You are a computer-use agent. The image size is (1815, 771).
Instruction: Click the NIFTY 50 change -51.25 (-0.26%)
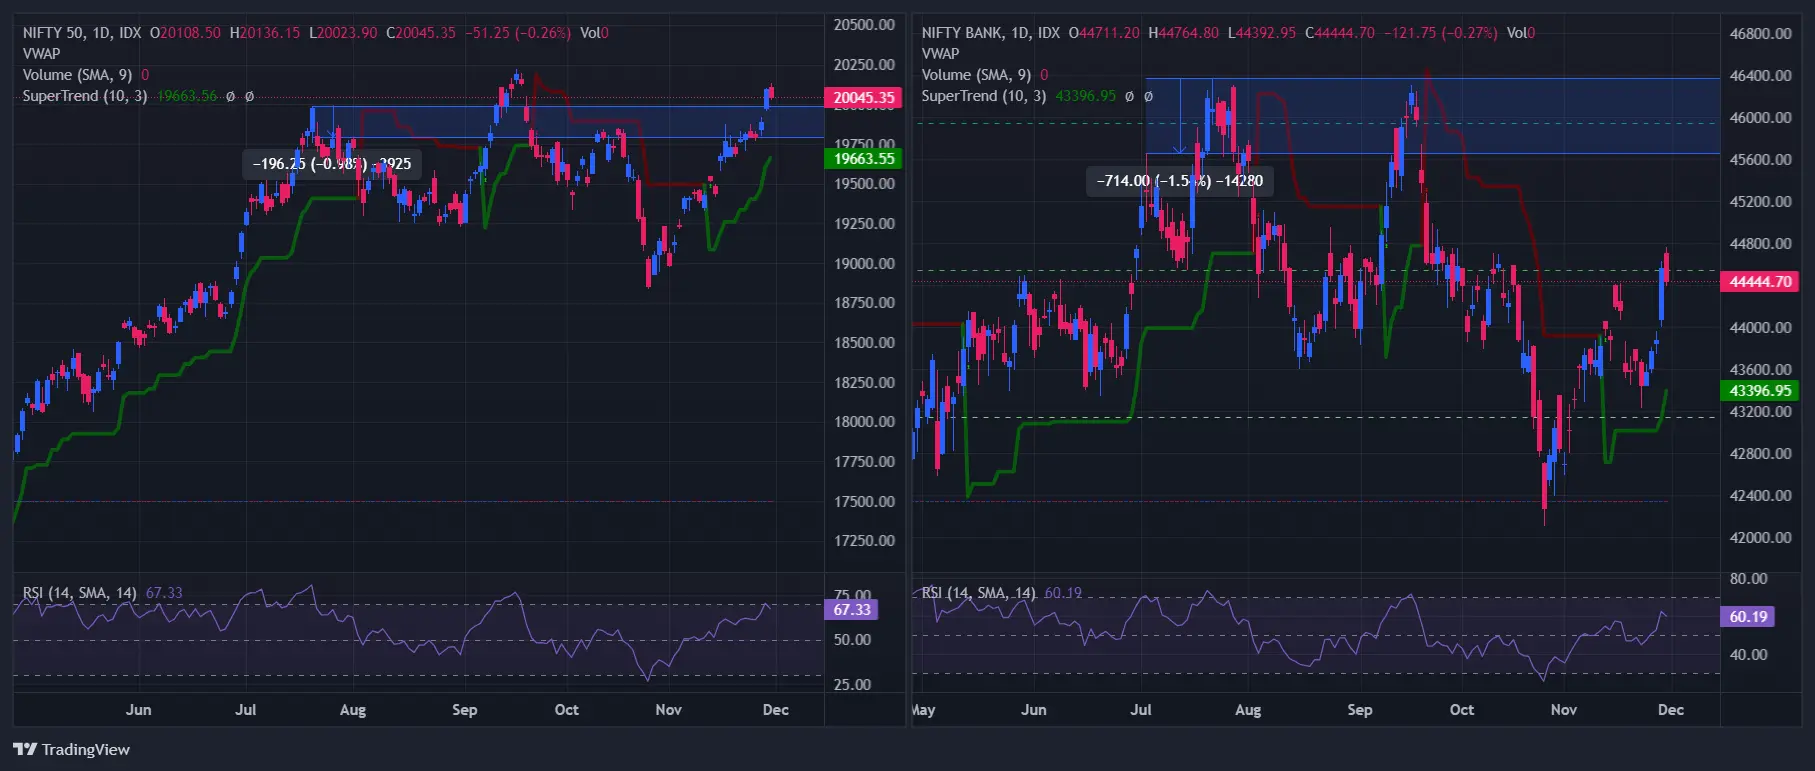click(x=518, y=33)
